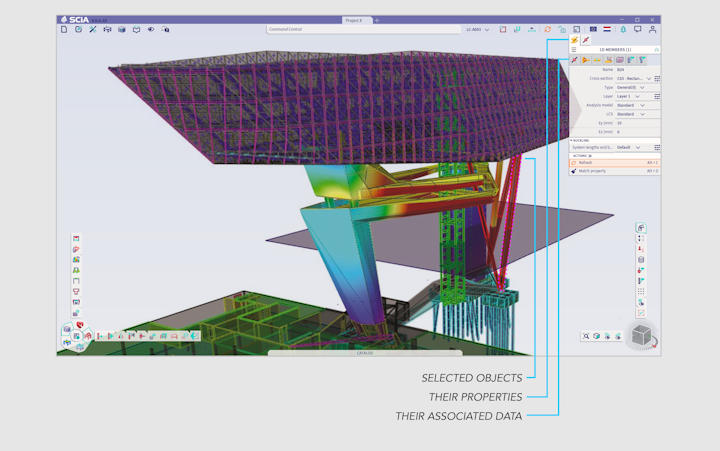720x451 pixels.
Task: Click the navigation view cube
Action: 642,336
